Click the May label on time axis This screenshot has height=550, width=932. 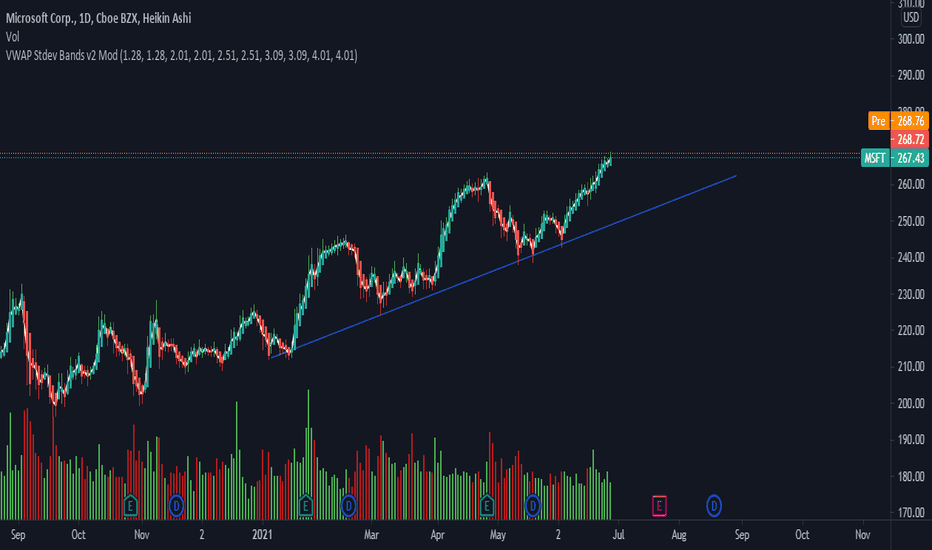498,535
